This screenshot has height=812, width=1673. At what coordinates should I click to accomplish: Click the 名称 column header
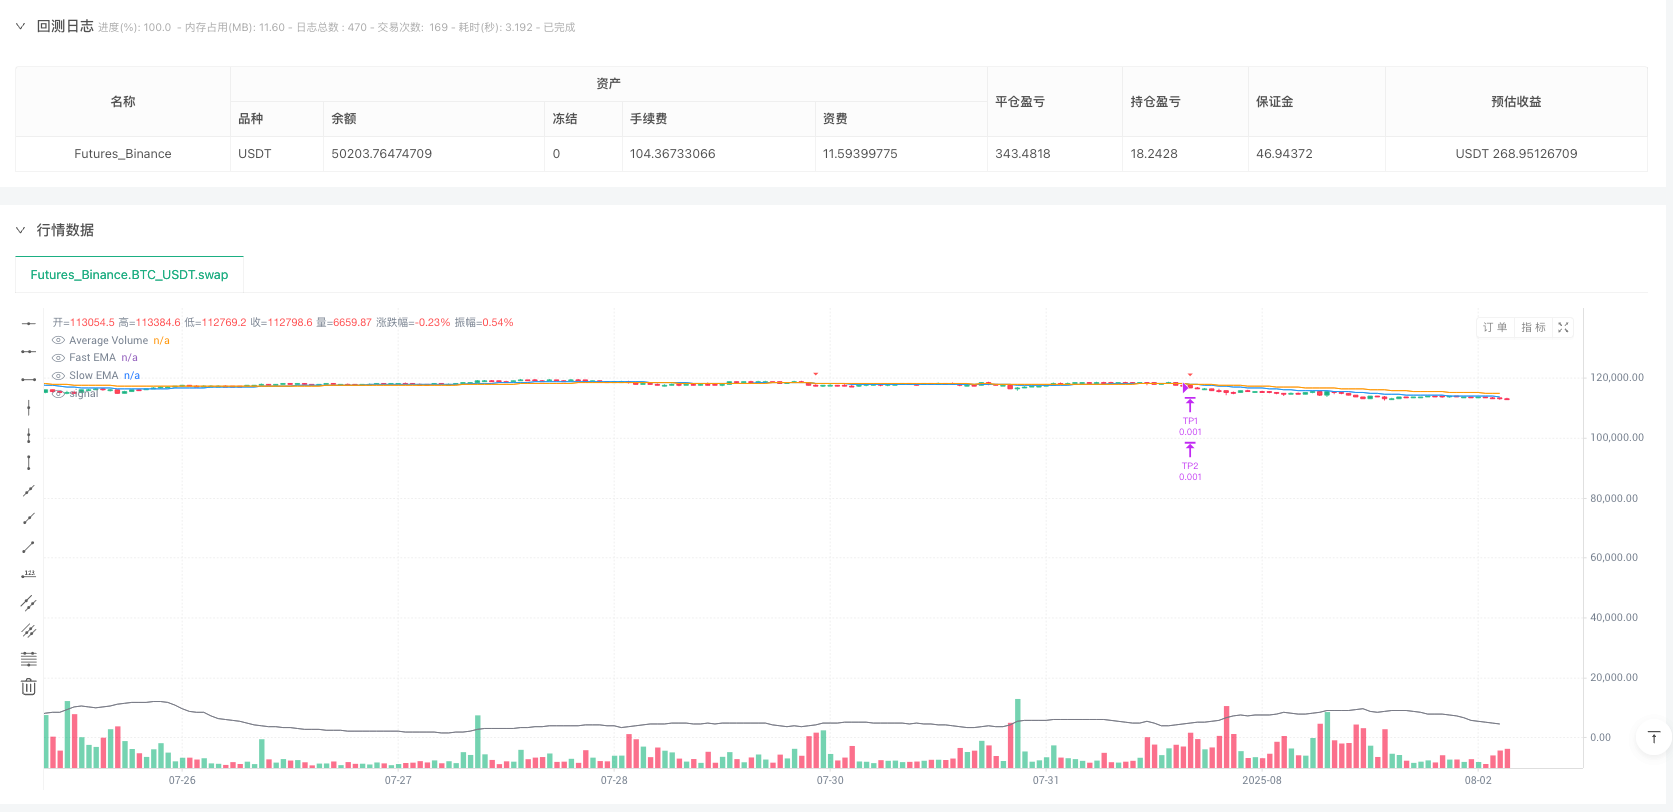[123, 101]
